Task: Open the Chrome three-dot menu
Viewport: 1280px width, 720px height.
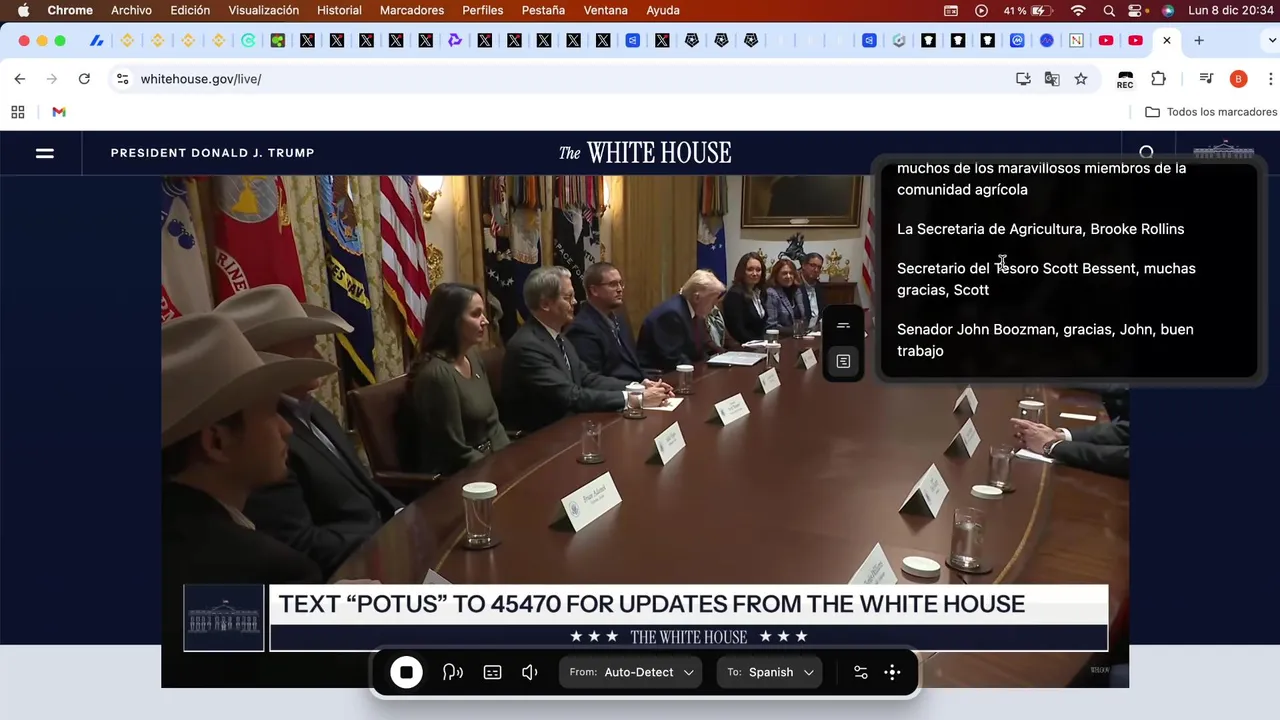Action: [x=1270, y=79]
